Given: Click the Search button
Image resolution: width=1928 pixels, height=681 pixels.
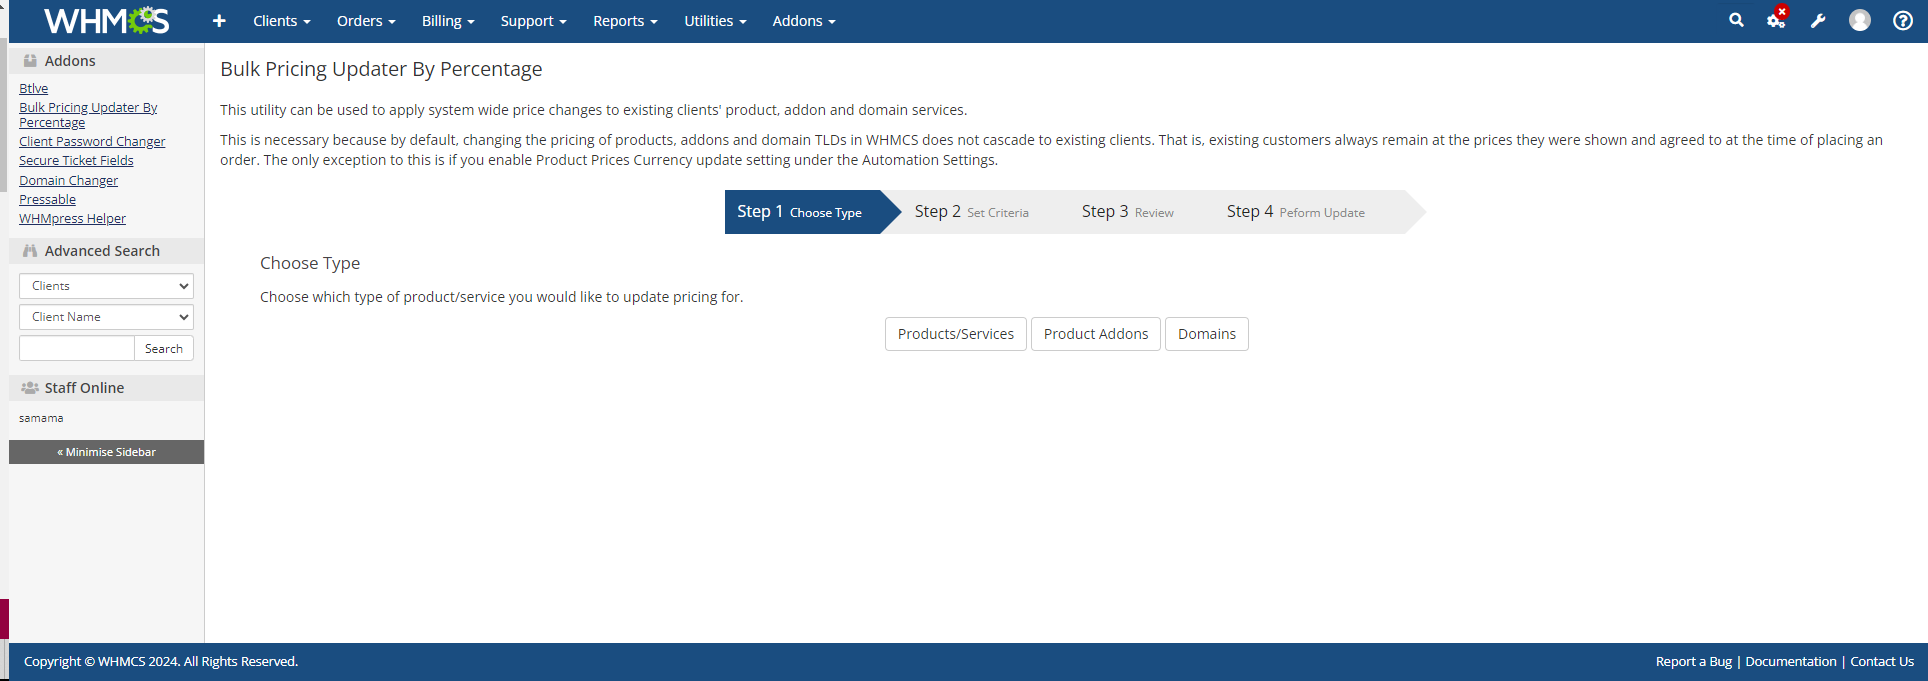Looking at the screenshot, I should coord(164,348).
